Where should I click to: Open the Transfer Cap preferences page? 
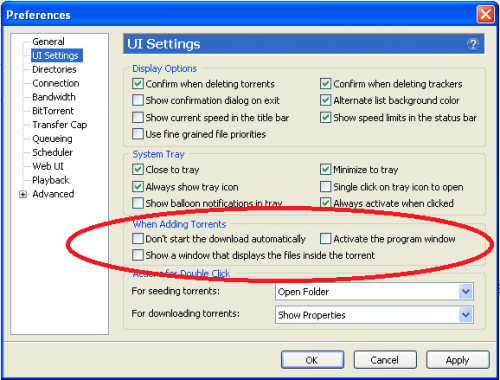[x=60, y=125]
